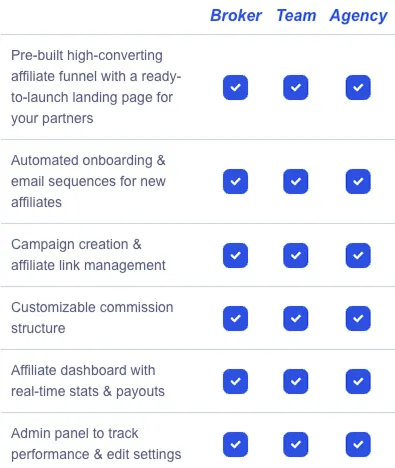Image resolution: width=395 pixels, height=468 pixels.
Task: Select the Broker plan column header
Action: coord(236,16)
